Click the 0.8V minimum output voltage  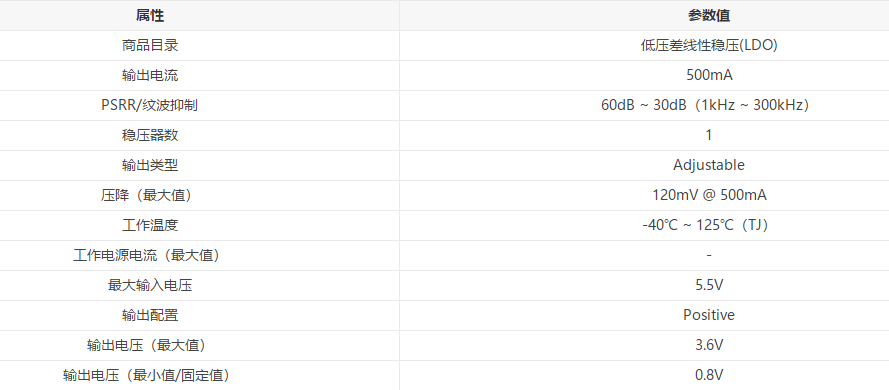pyautogui.click(x=709, y=376)
